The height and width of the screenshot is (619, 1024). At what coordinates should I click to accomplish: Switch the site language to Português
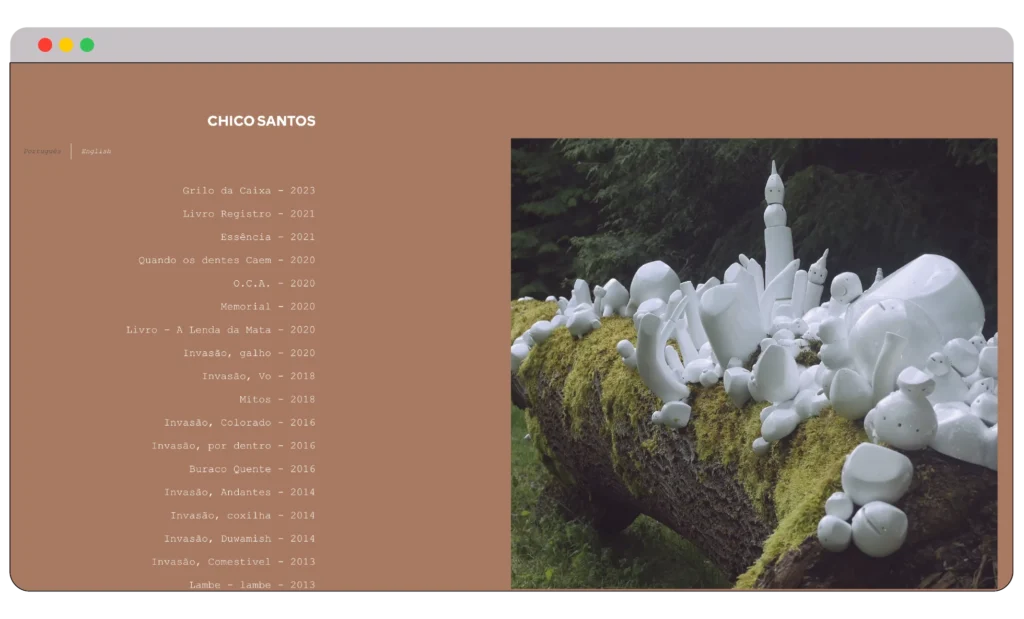click(42, 152)
